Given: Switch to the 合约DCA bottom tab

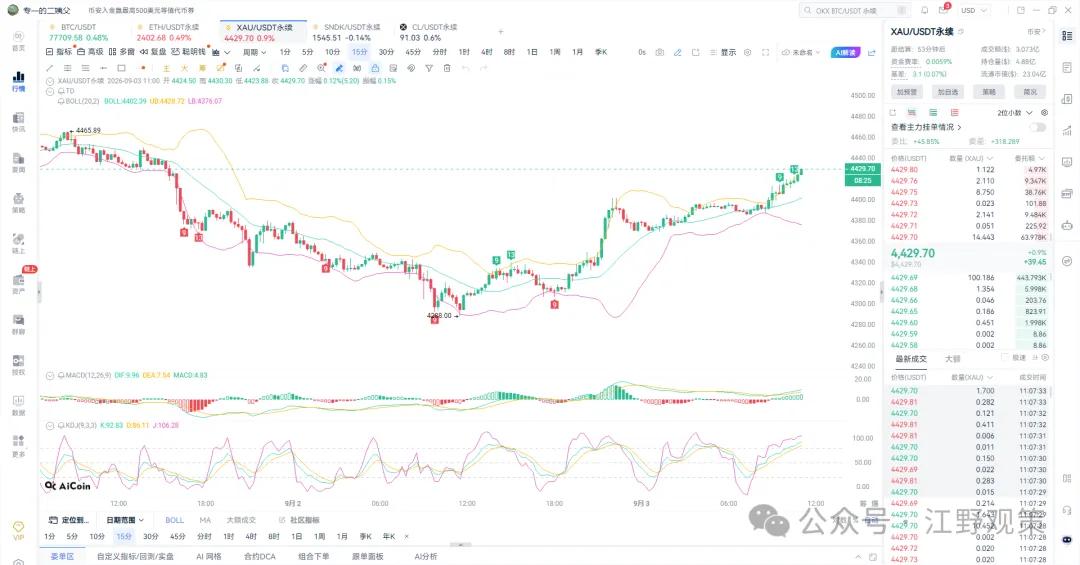Looking at the screenshot, I should click(260, 556).
